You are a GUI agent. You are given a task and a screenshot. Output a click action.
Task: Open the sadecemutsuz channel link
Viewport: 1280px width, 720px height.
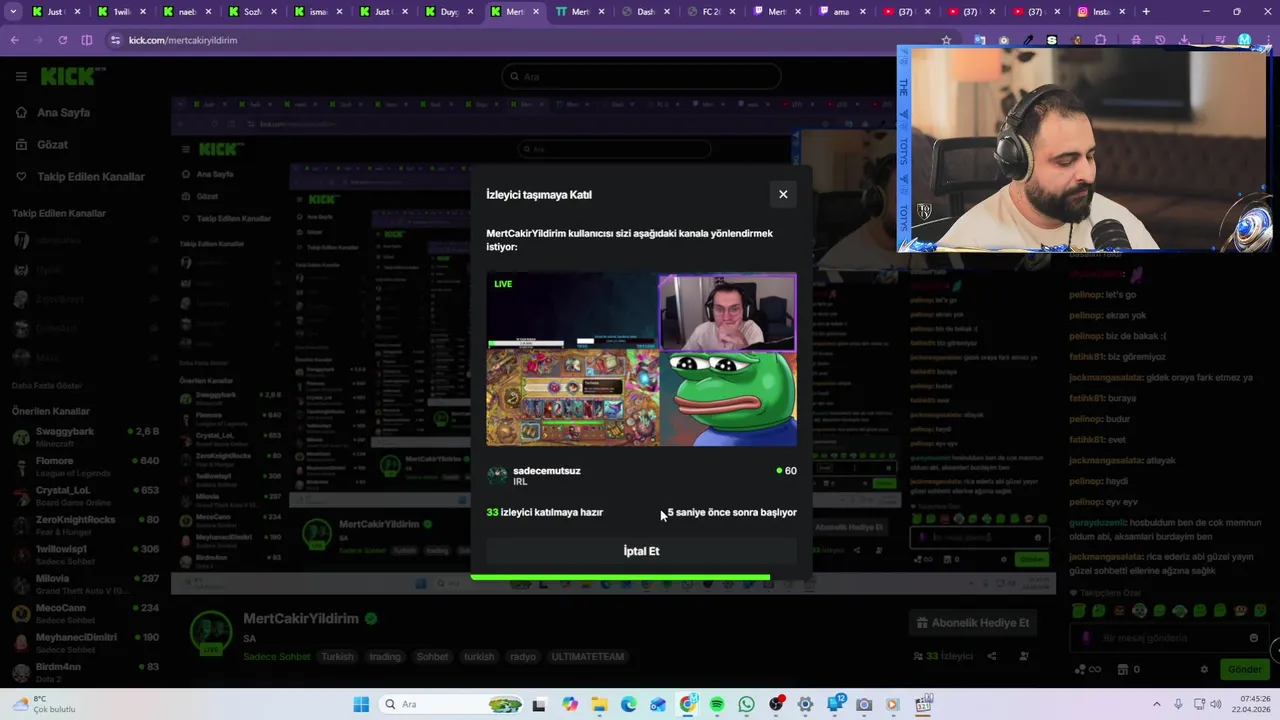point(546,470)
